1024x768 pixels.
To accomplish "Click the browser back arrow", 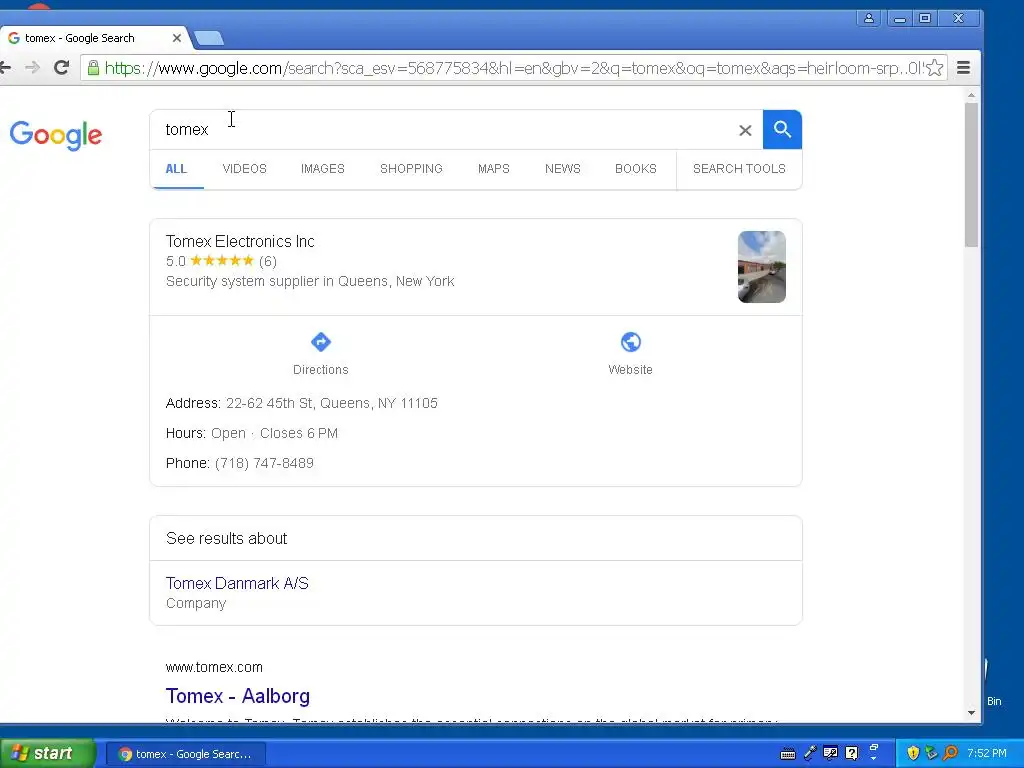I will pos(5,67).
